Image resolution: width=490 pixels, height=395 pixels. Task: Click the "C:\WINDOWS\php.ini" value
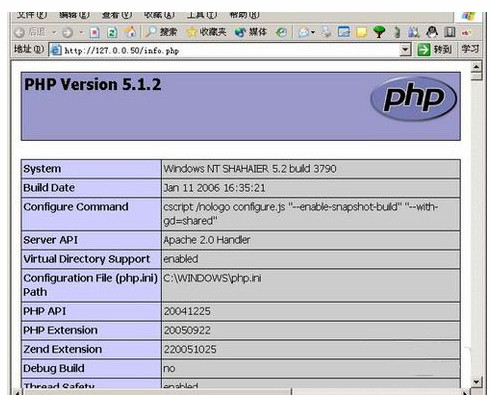(212, 278)
